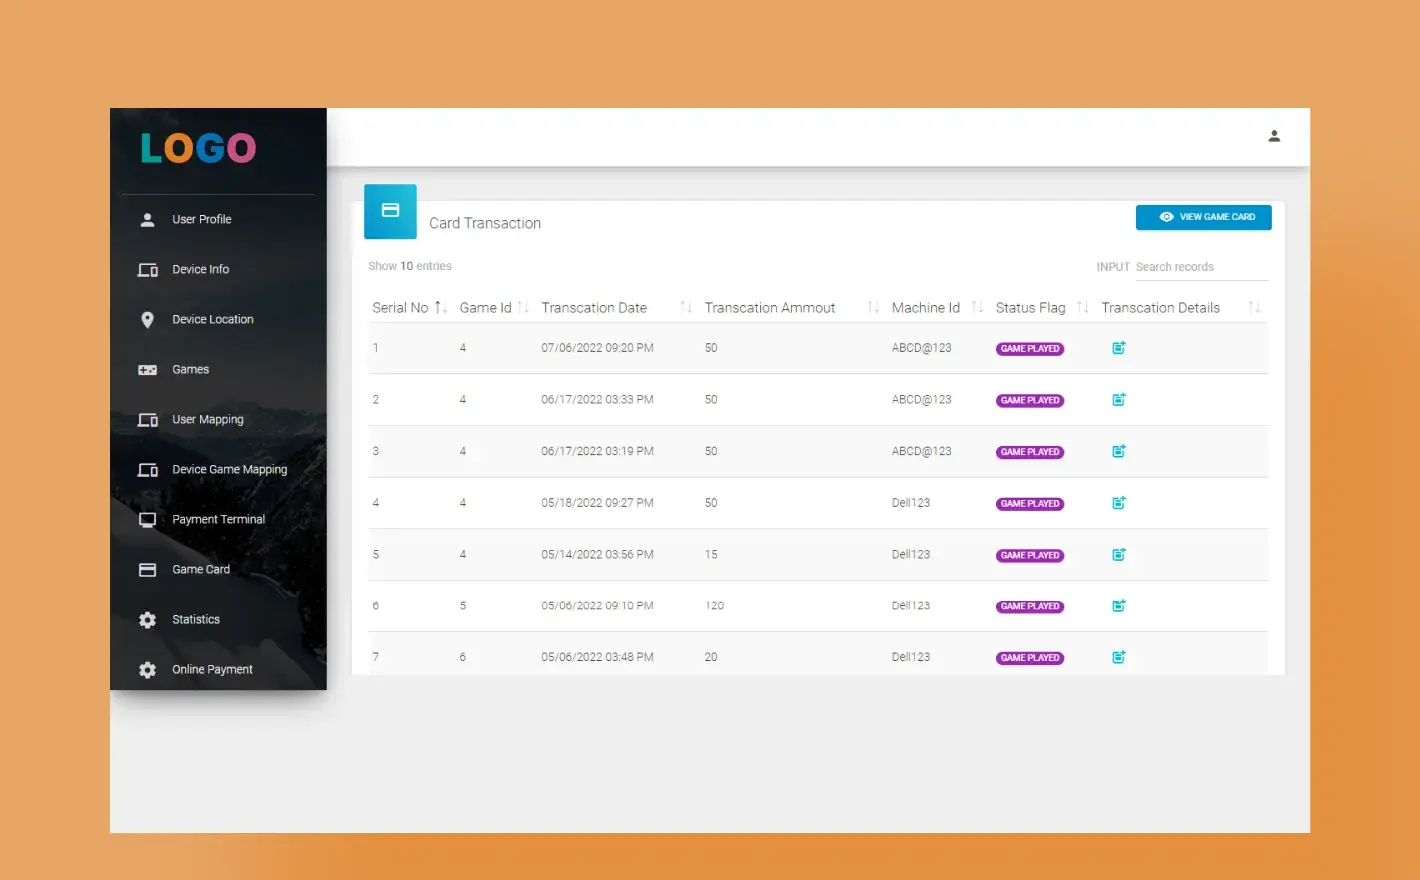The height and width of the screenshot is (880, 1420).
Task: Click GAME PLAYED badge in second row
Action: pyautogui.click(x=1030, y=400)
